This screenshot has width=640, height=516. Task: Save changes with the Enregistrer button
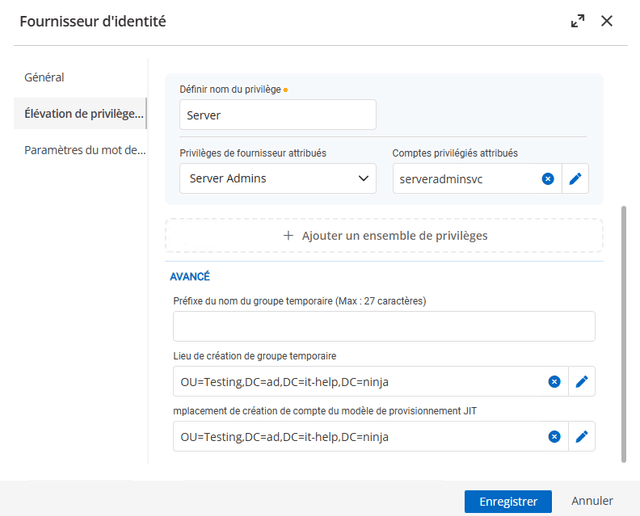point(508,501)
